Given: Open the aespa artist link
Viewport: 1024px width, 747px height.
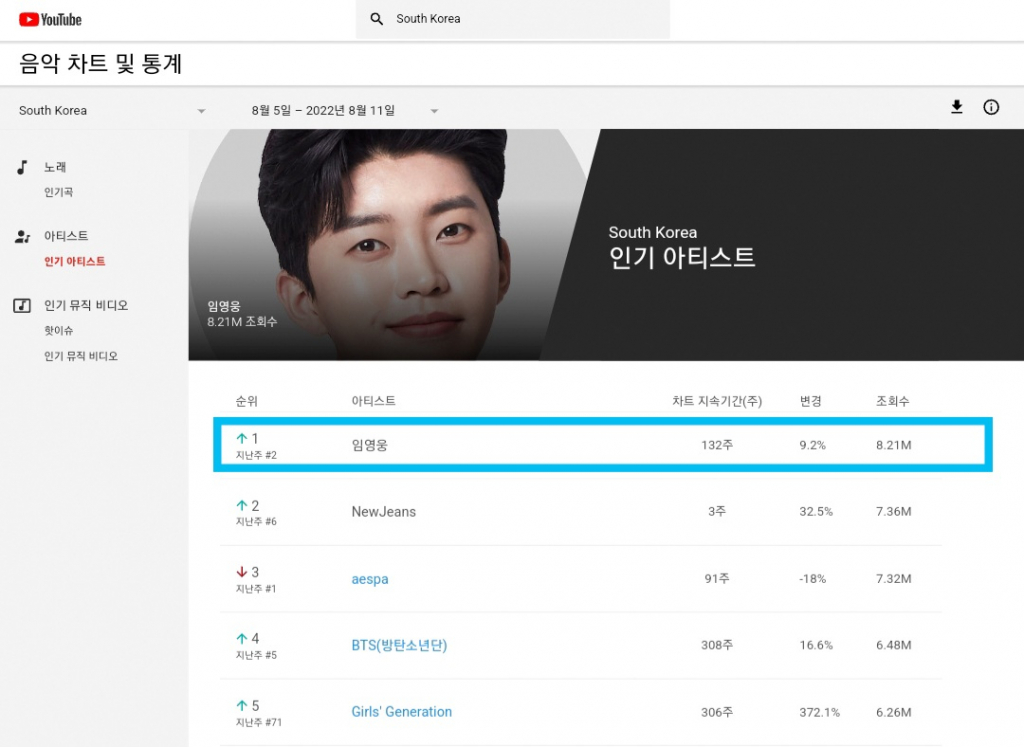Looking at the screenshot, I should (x=369, y=579).
